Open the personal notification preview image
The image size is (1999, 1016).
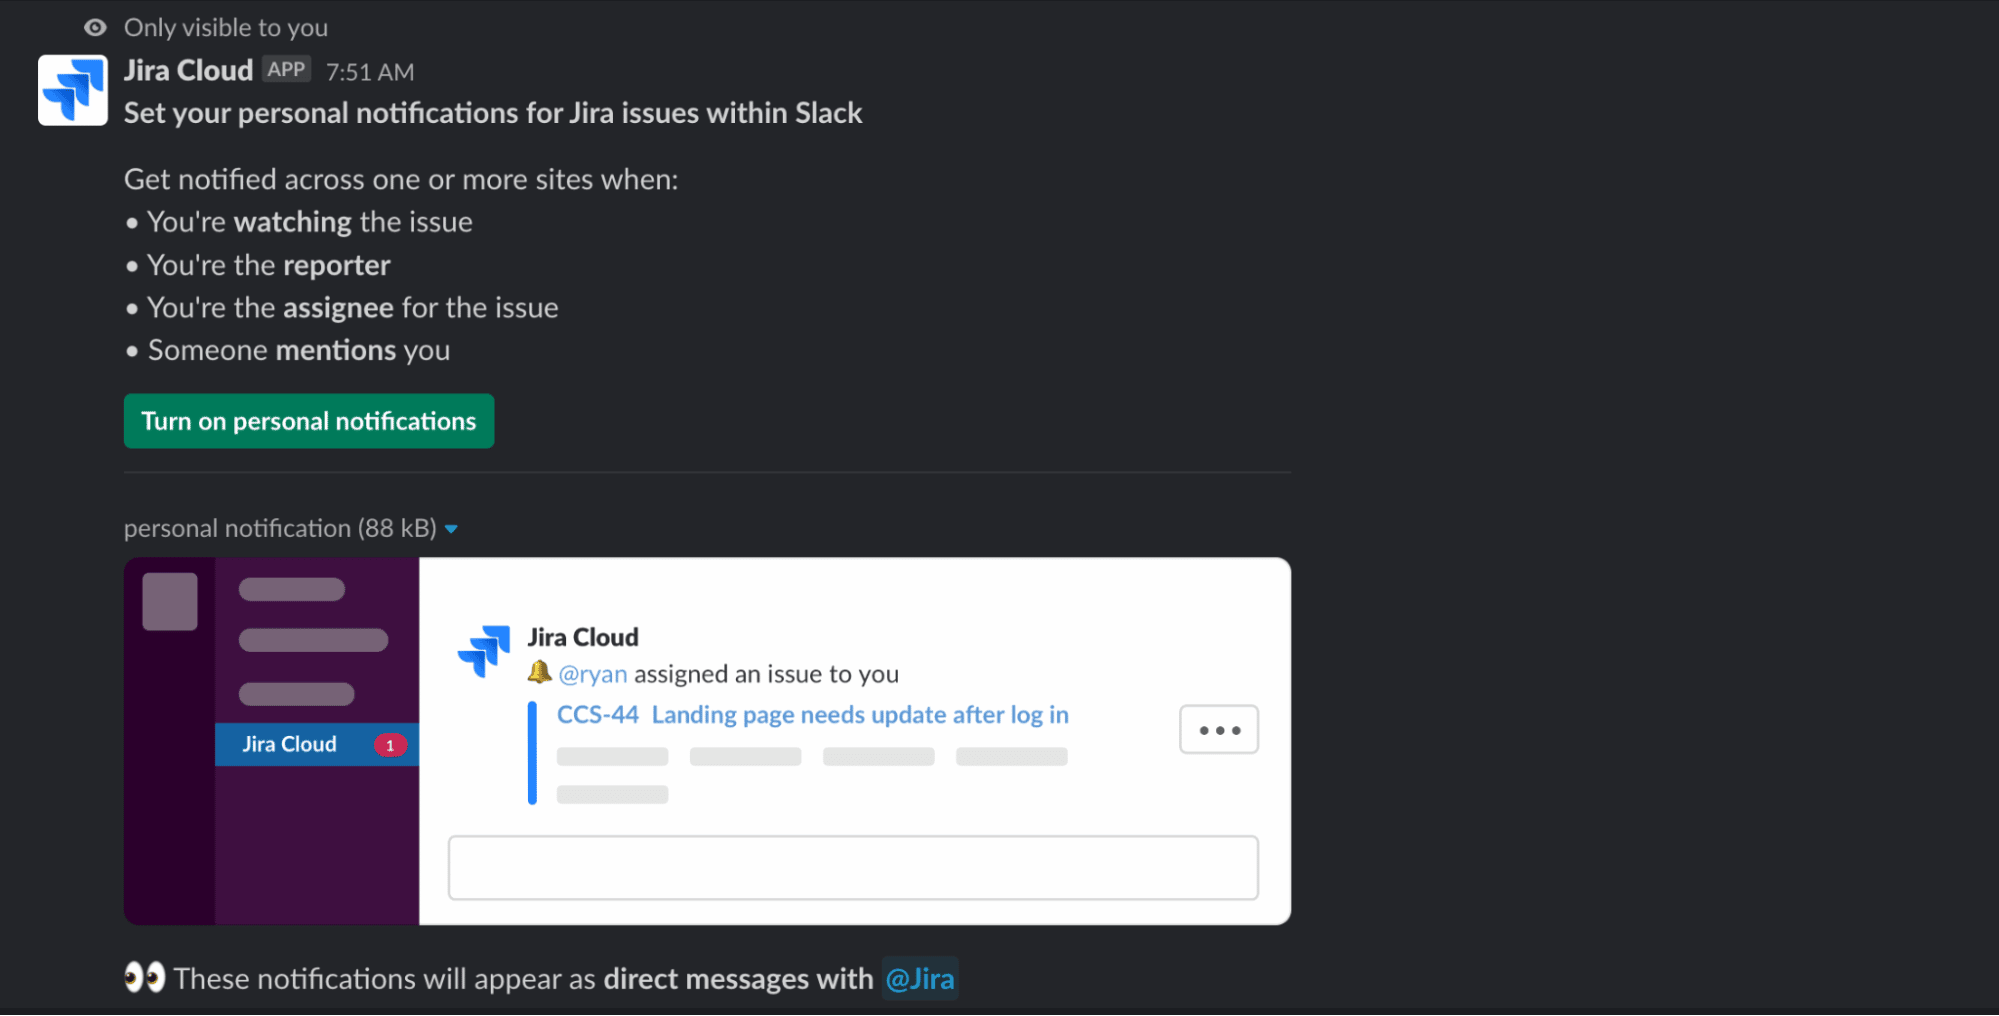707,741
